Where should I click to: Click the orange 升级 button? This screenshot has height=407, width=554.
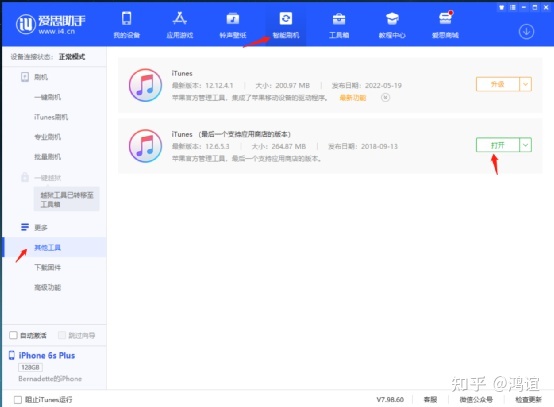pos(497,84)
